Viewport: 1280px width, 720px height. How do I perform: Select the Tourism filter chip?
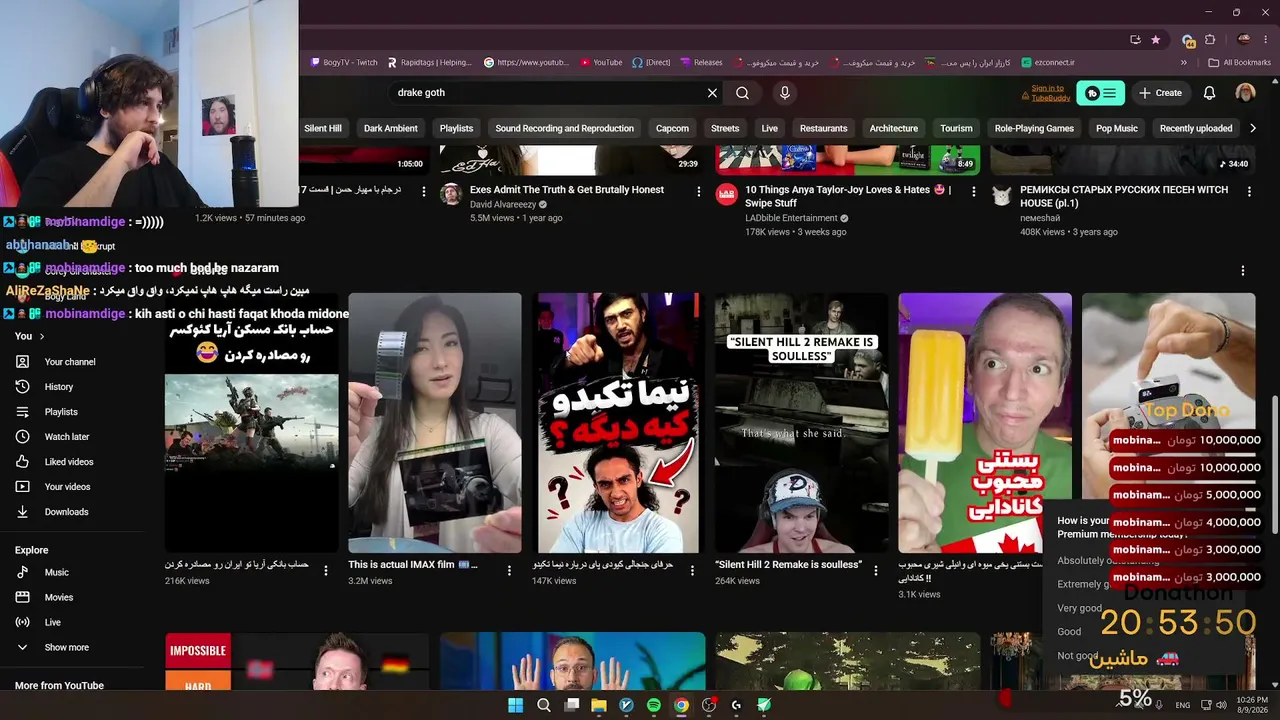click(x=956, y=128)
